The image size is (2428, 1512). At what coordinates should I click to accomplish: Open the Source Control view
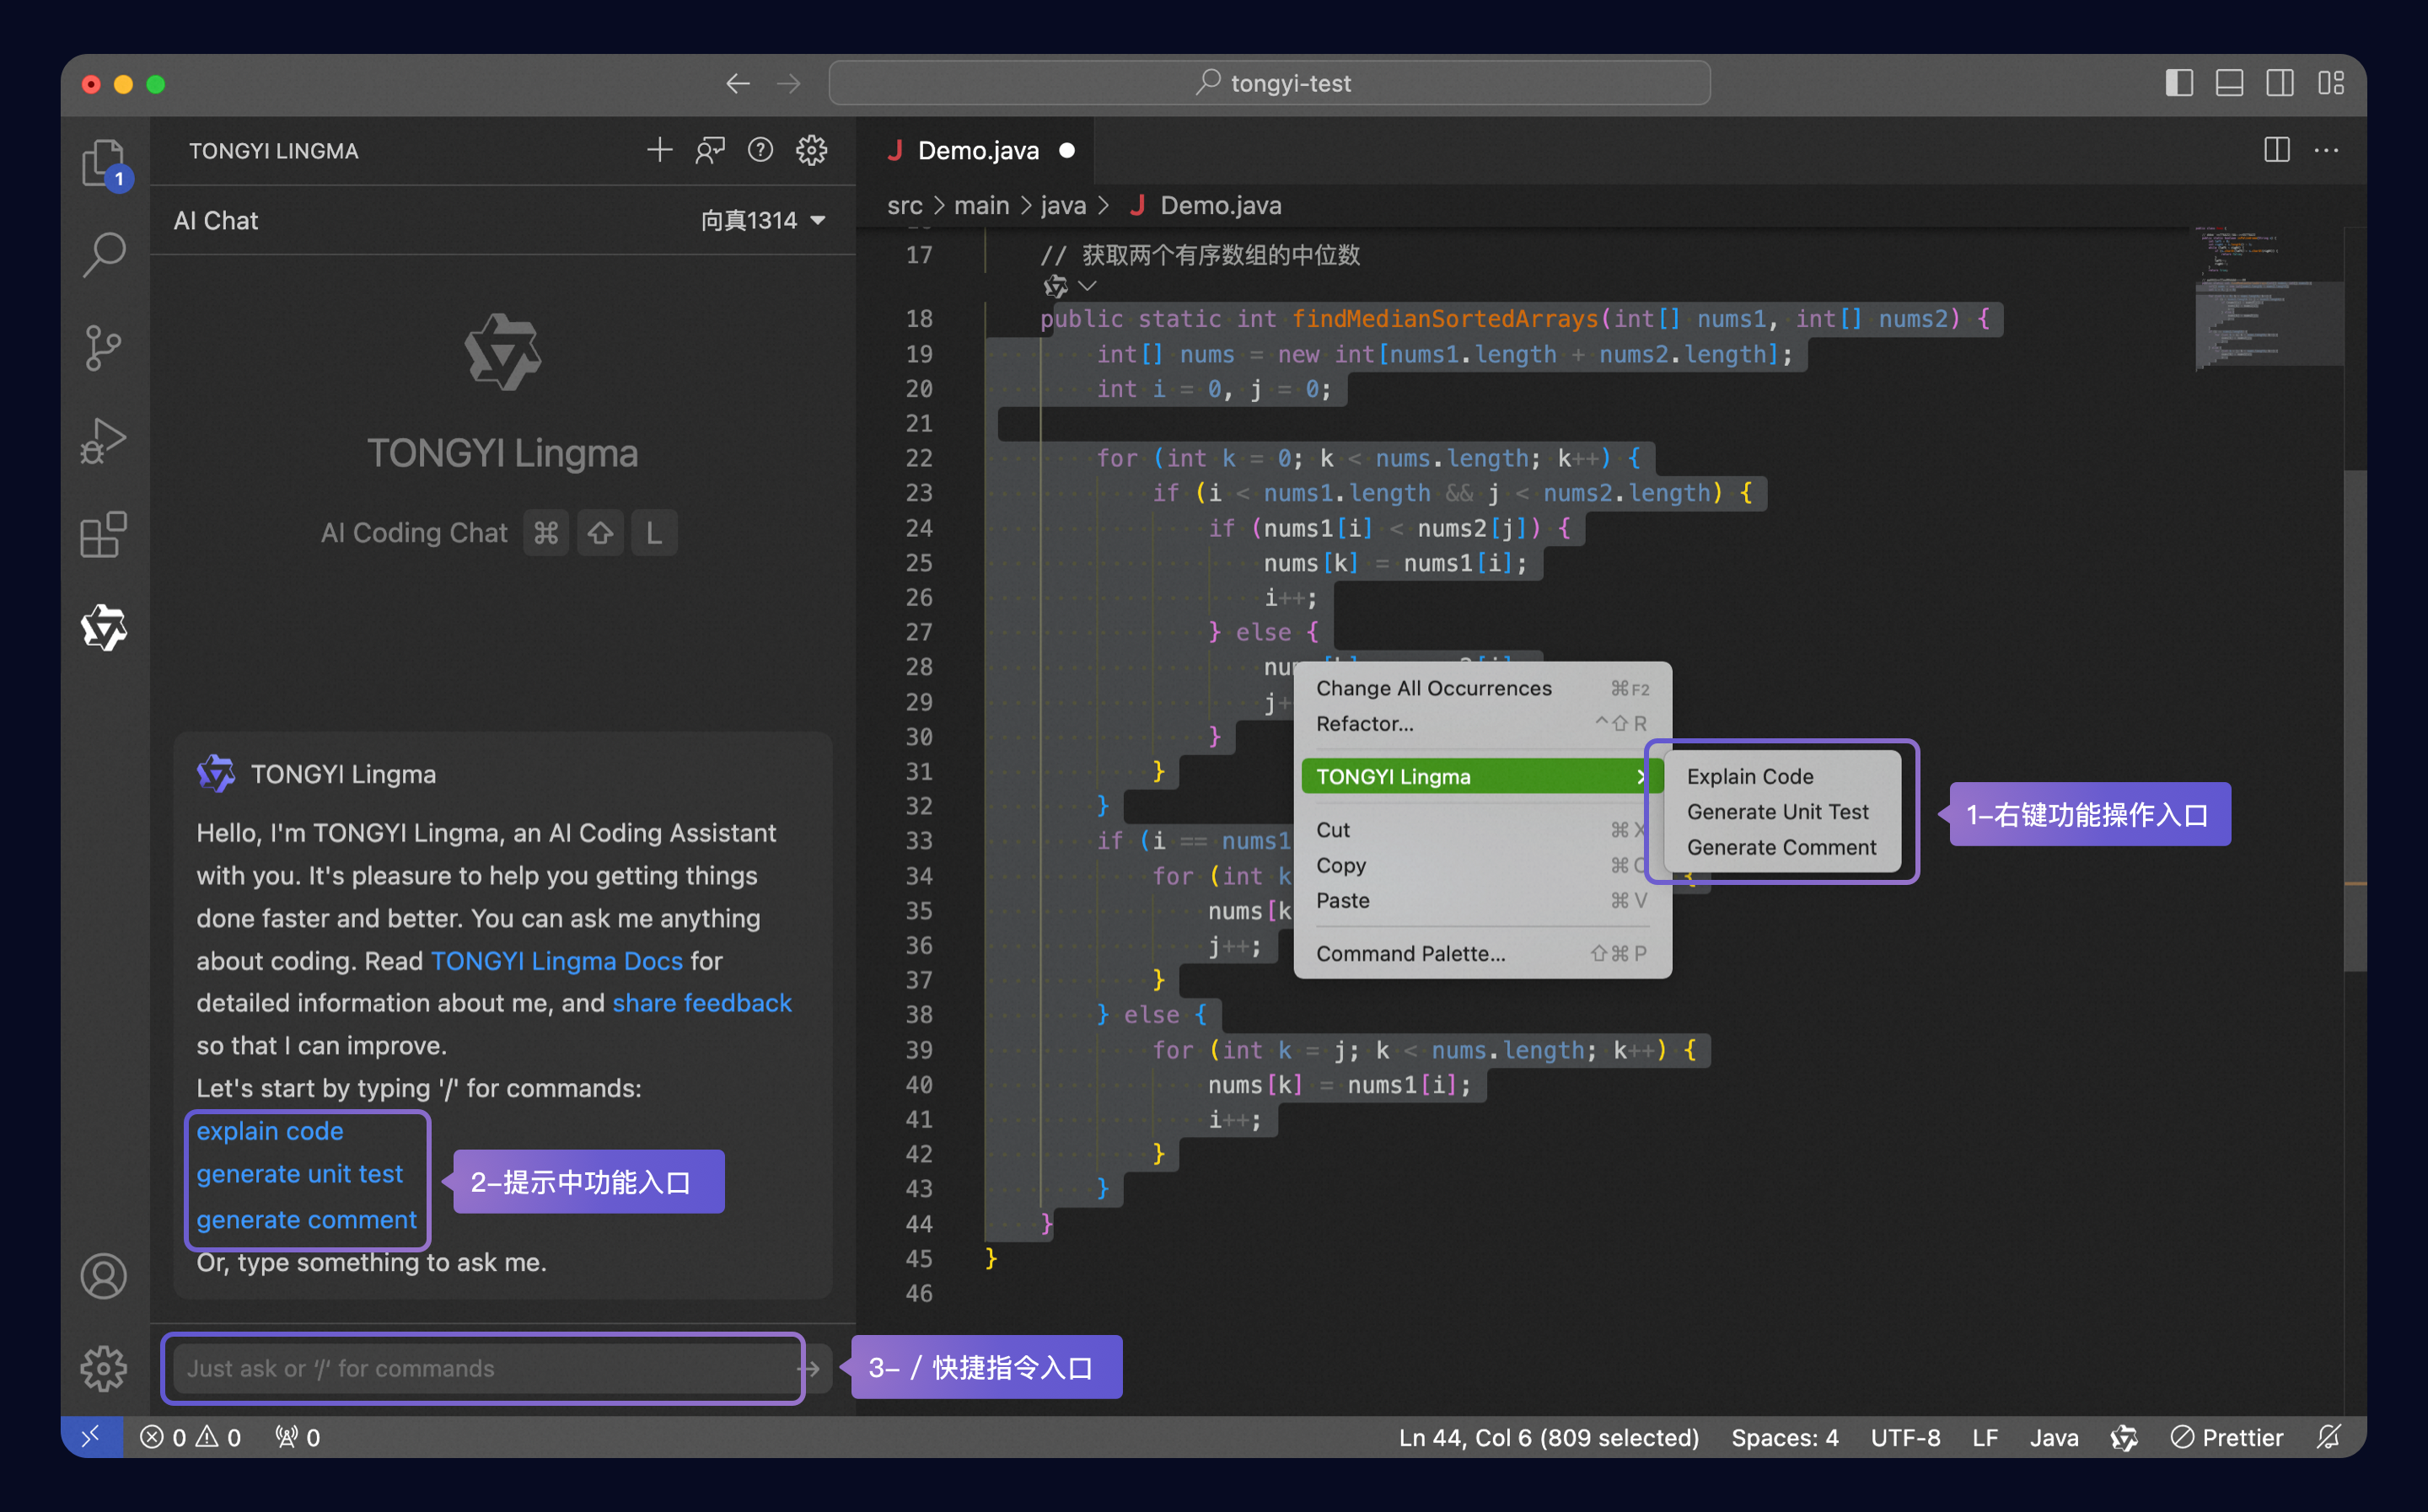(103, 347)
